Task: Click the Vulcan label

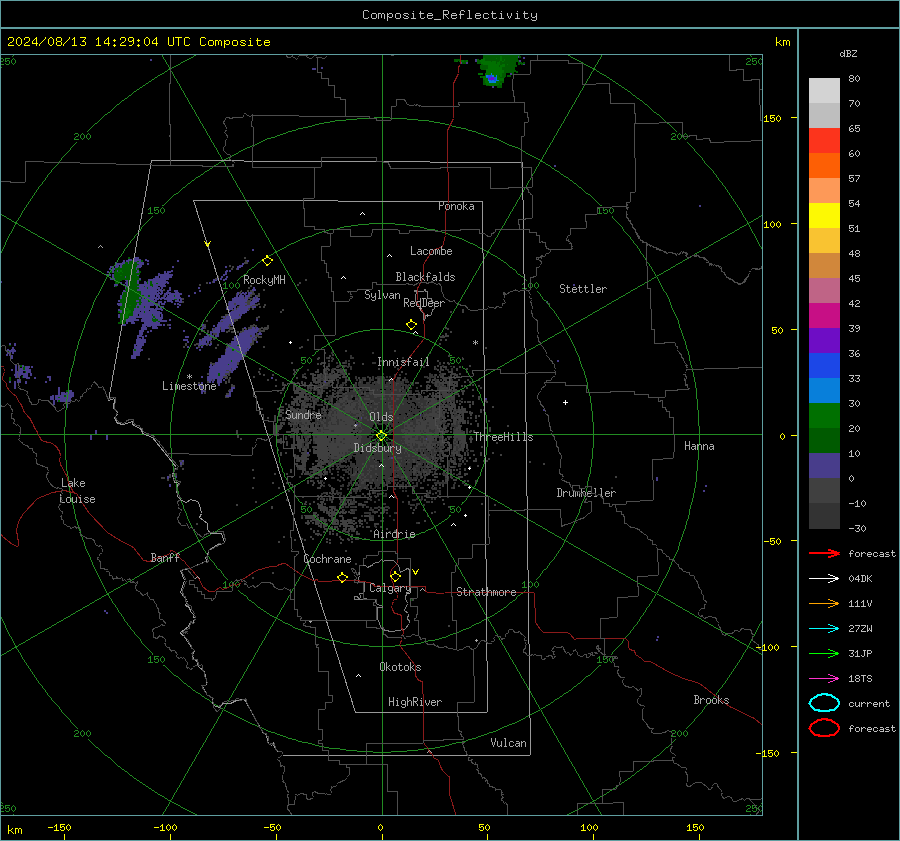Action: [x=509, y=743]
